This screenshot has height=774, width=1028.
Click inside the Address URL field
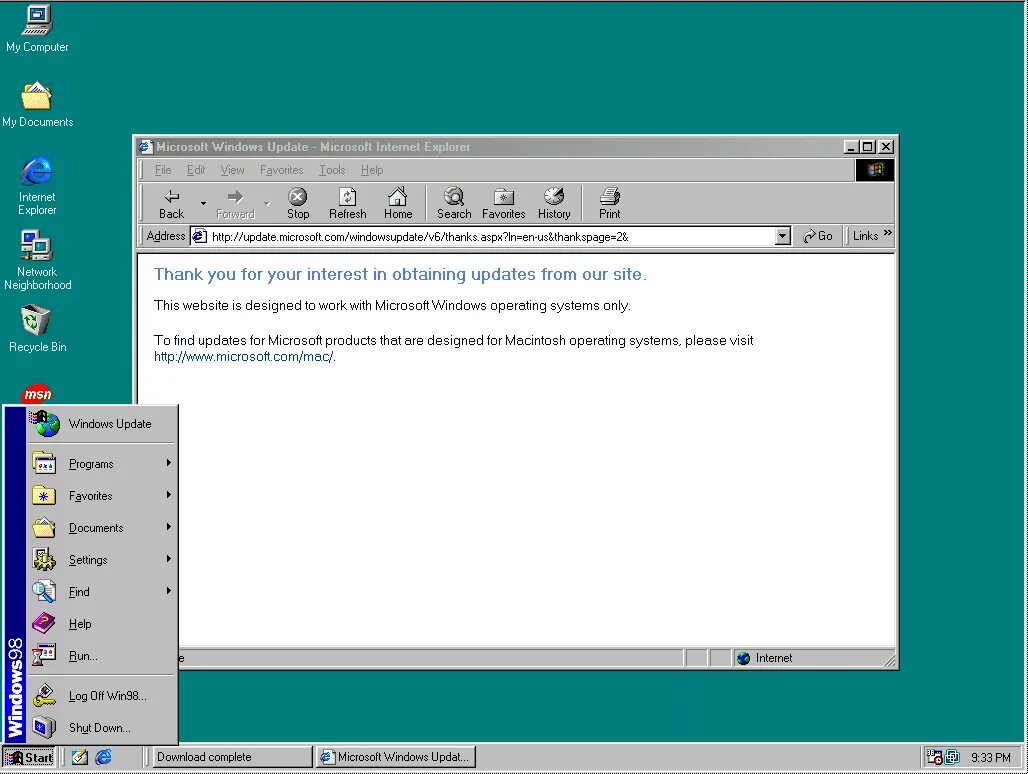(x=492, y=237)
